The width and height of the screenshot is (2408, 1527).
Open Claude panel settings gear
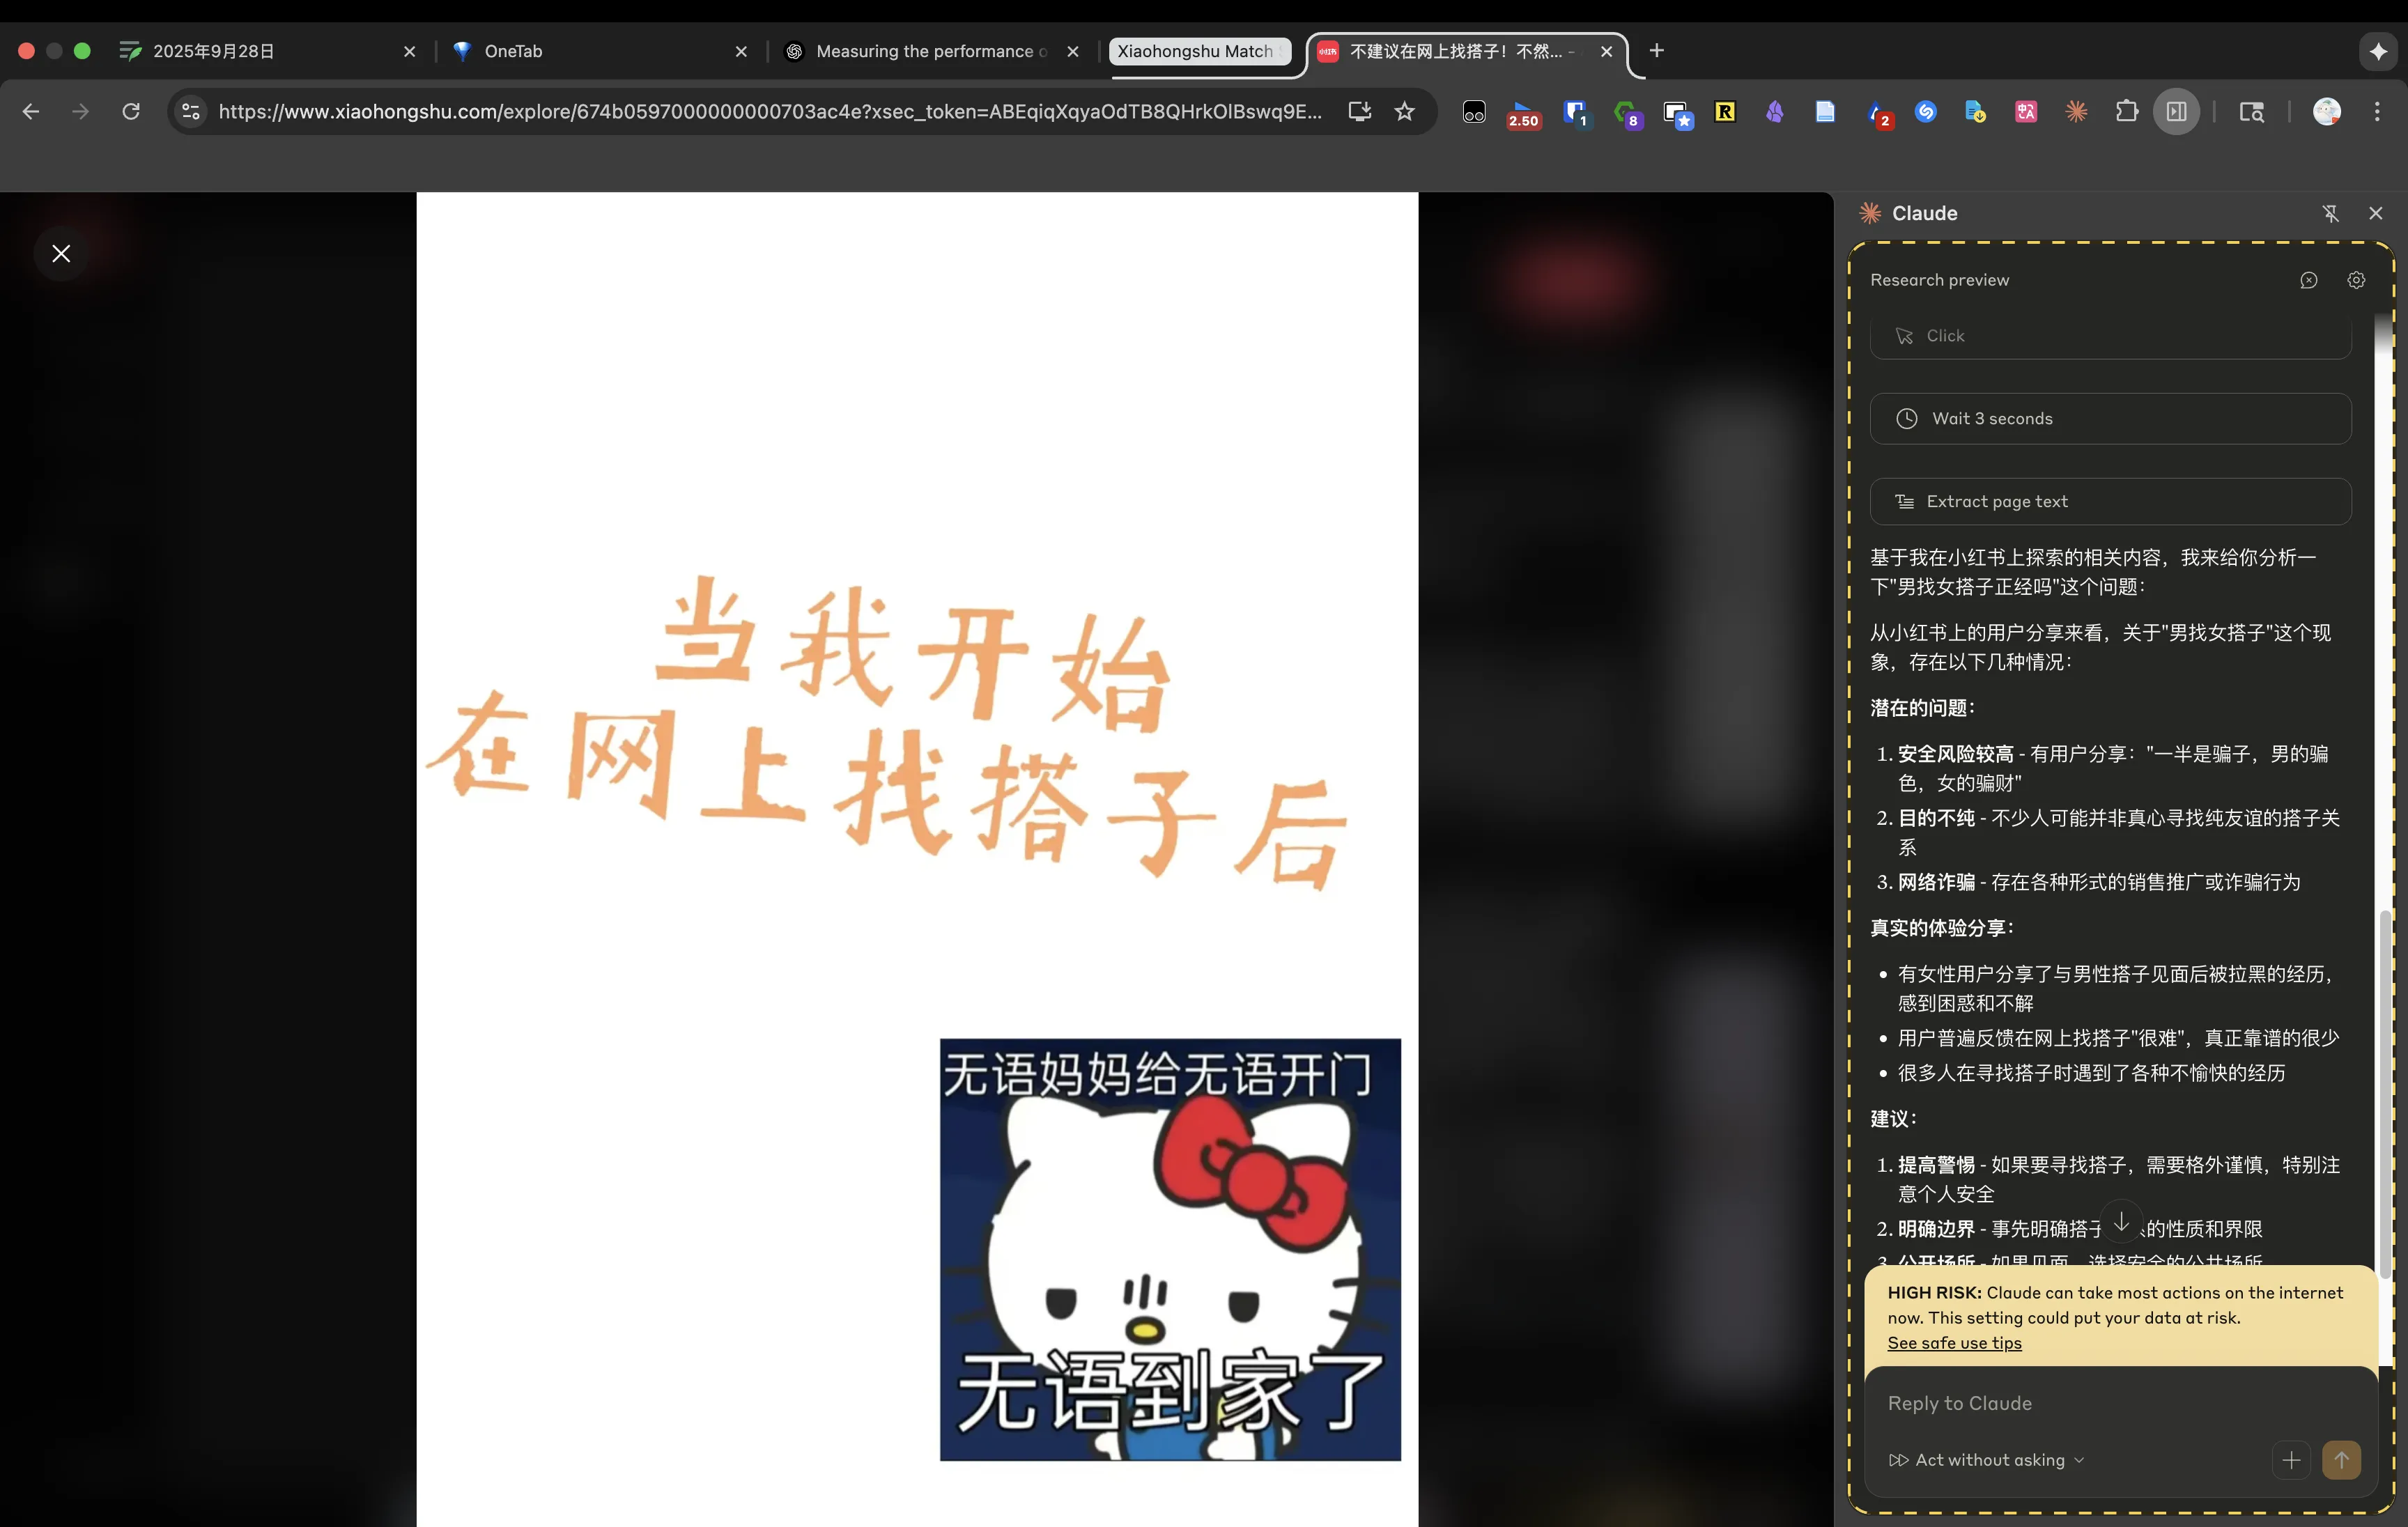[x=2356, y=280]
